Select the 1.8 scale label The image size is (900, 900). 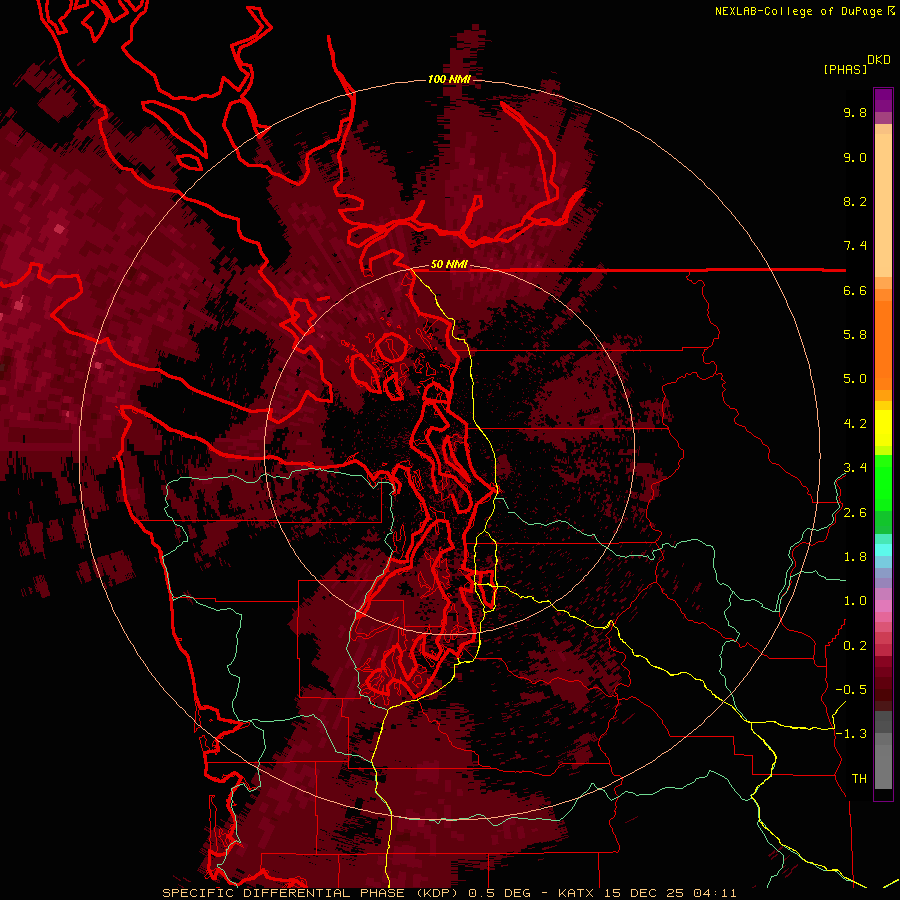(x=855, y=557)
